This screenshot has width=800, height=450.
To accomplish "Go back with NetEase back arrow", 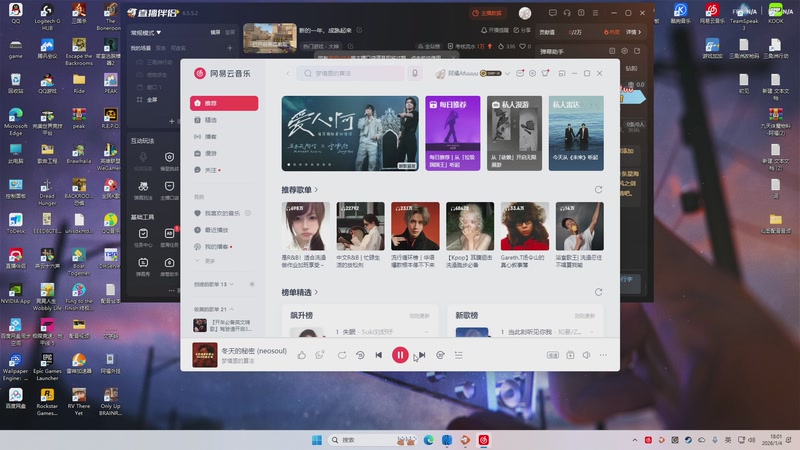I will 288,73.
